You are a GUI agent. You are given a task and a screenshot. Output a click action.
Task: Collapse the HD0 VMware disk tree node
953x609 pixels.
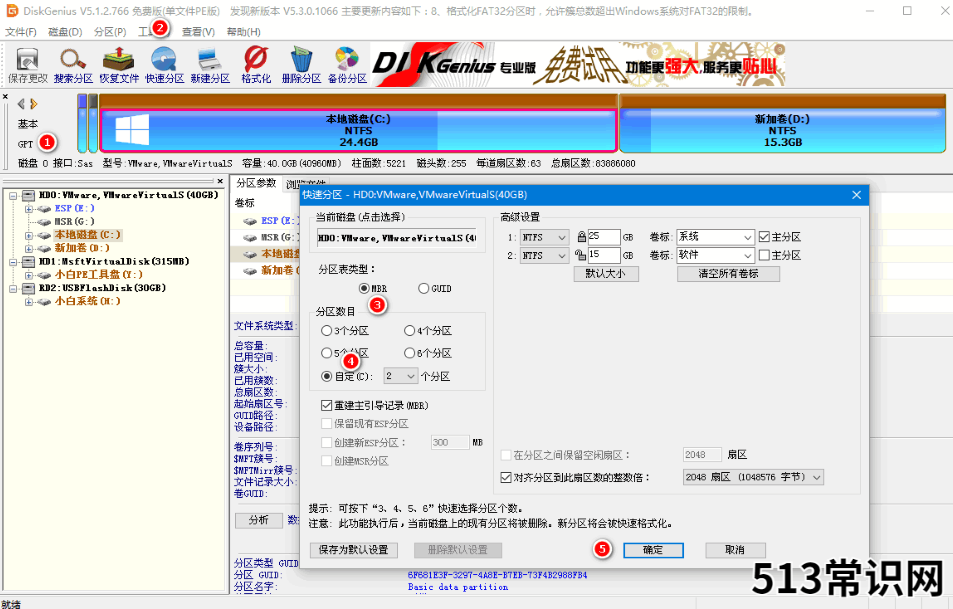tap(13, 196)
